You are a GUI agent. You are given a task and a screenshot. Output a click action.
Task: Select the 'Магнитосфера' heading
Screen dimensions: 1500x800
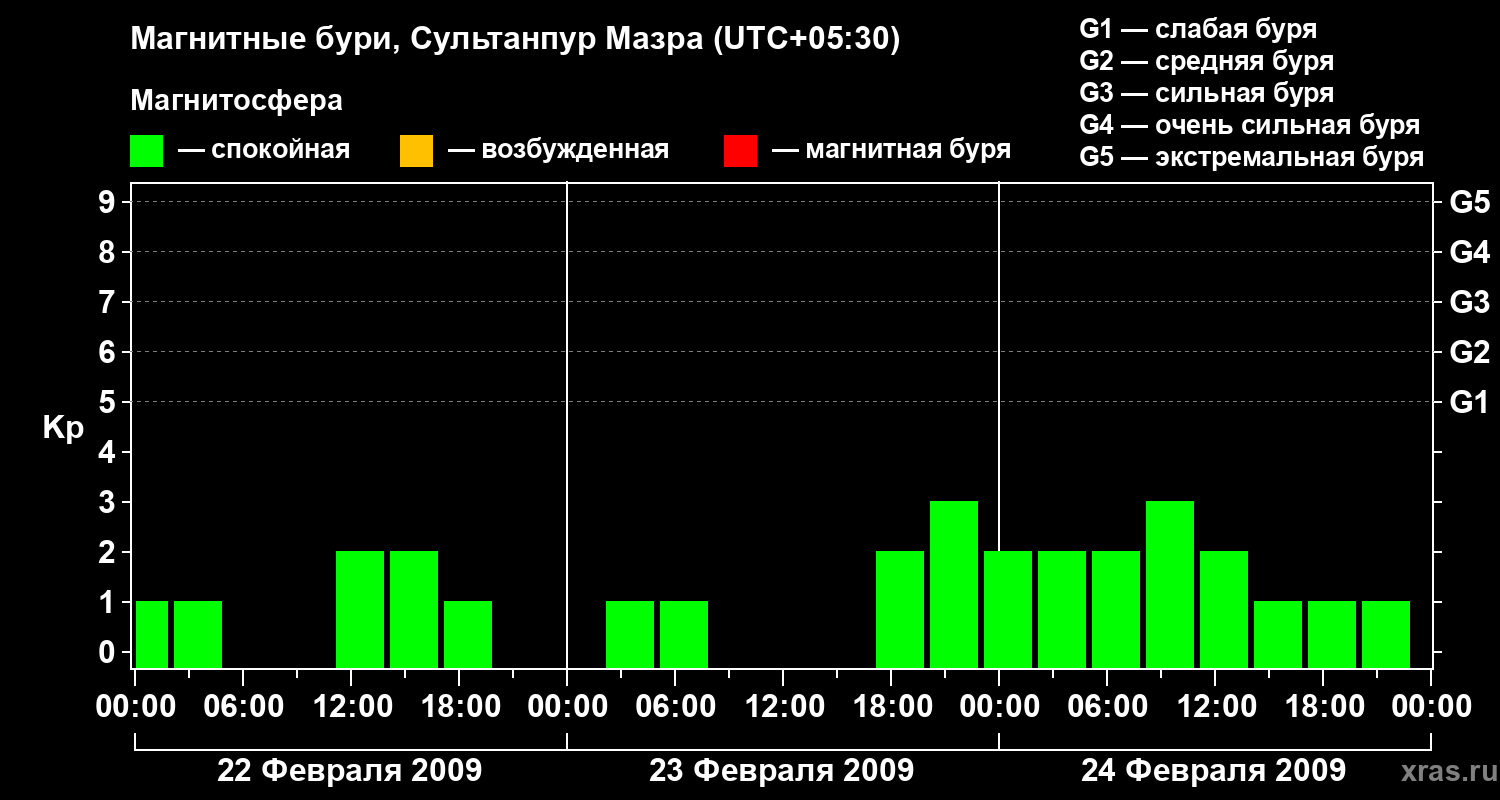point(236,101)
